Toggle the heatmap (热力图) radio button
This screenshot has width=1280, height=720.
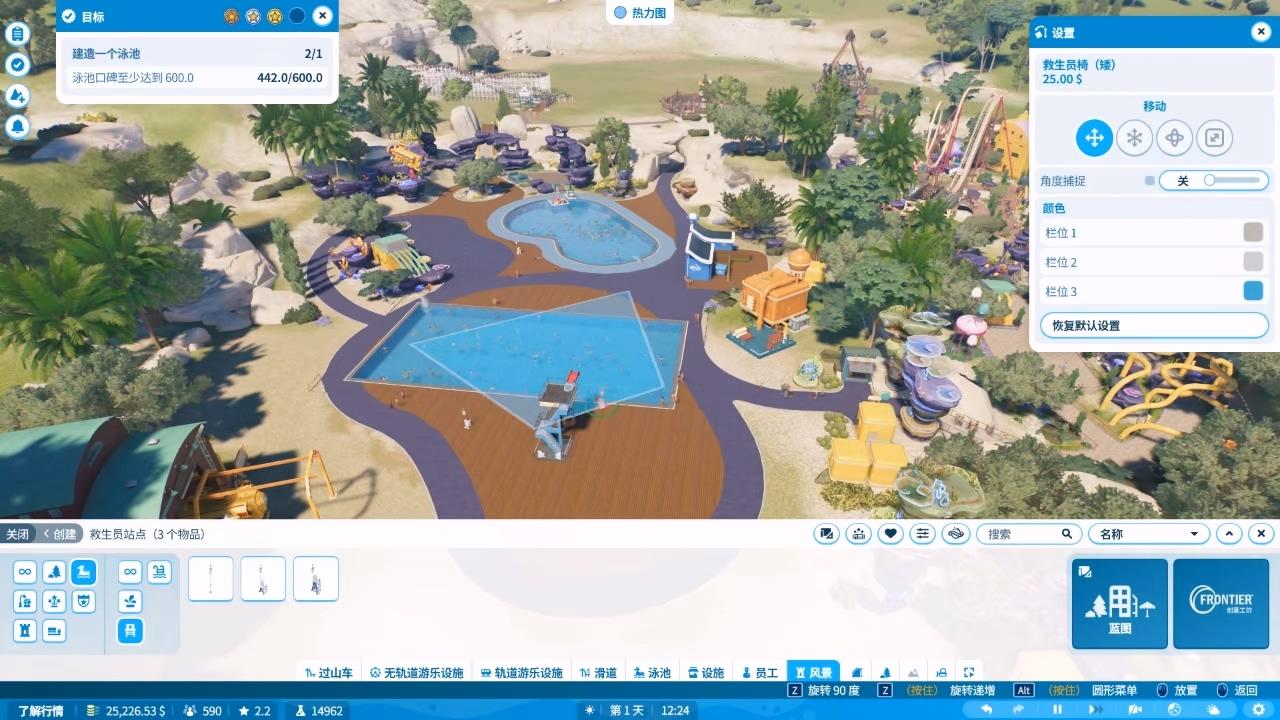coord(620,13)
